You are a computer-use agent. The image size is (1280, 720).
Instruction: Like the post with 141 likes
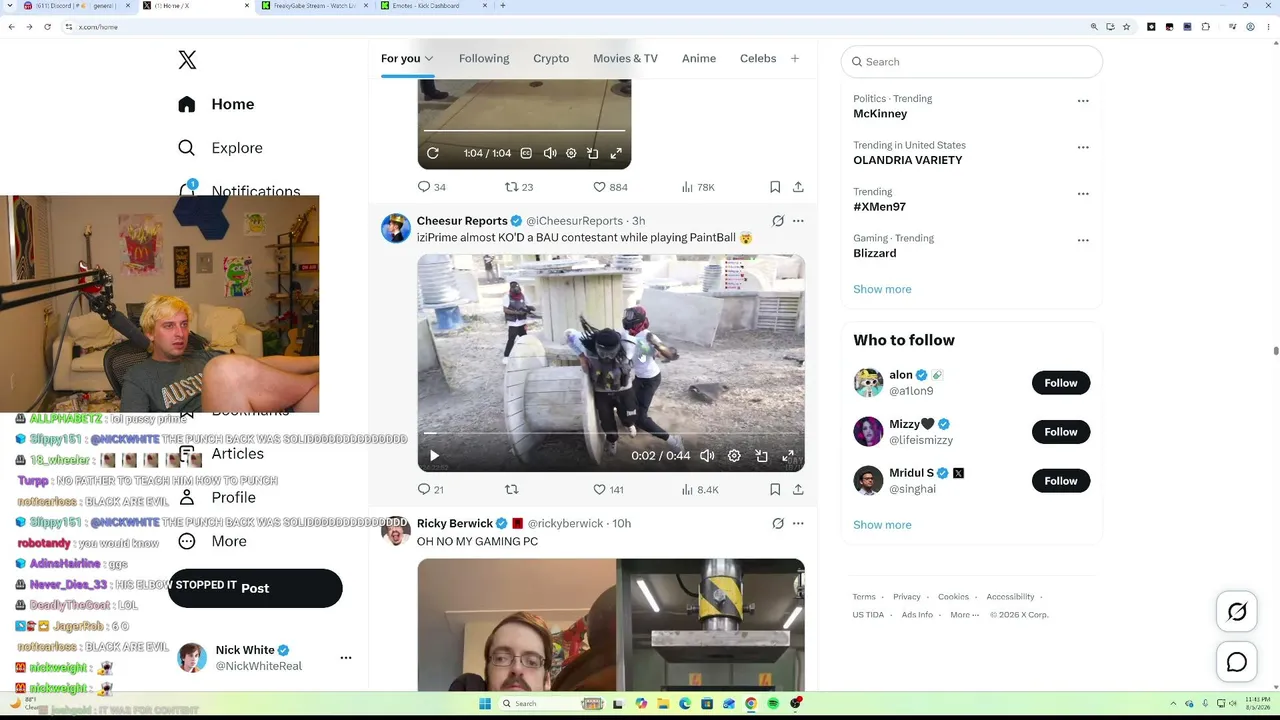[608, 489]
